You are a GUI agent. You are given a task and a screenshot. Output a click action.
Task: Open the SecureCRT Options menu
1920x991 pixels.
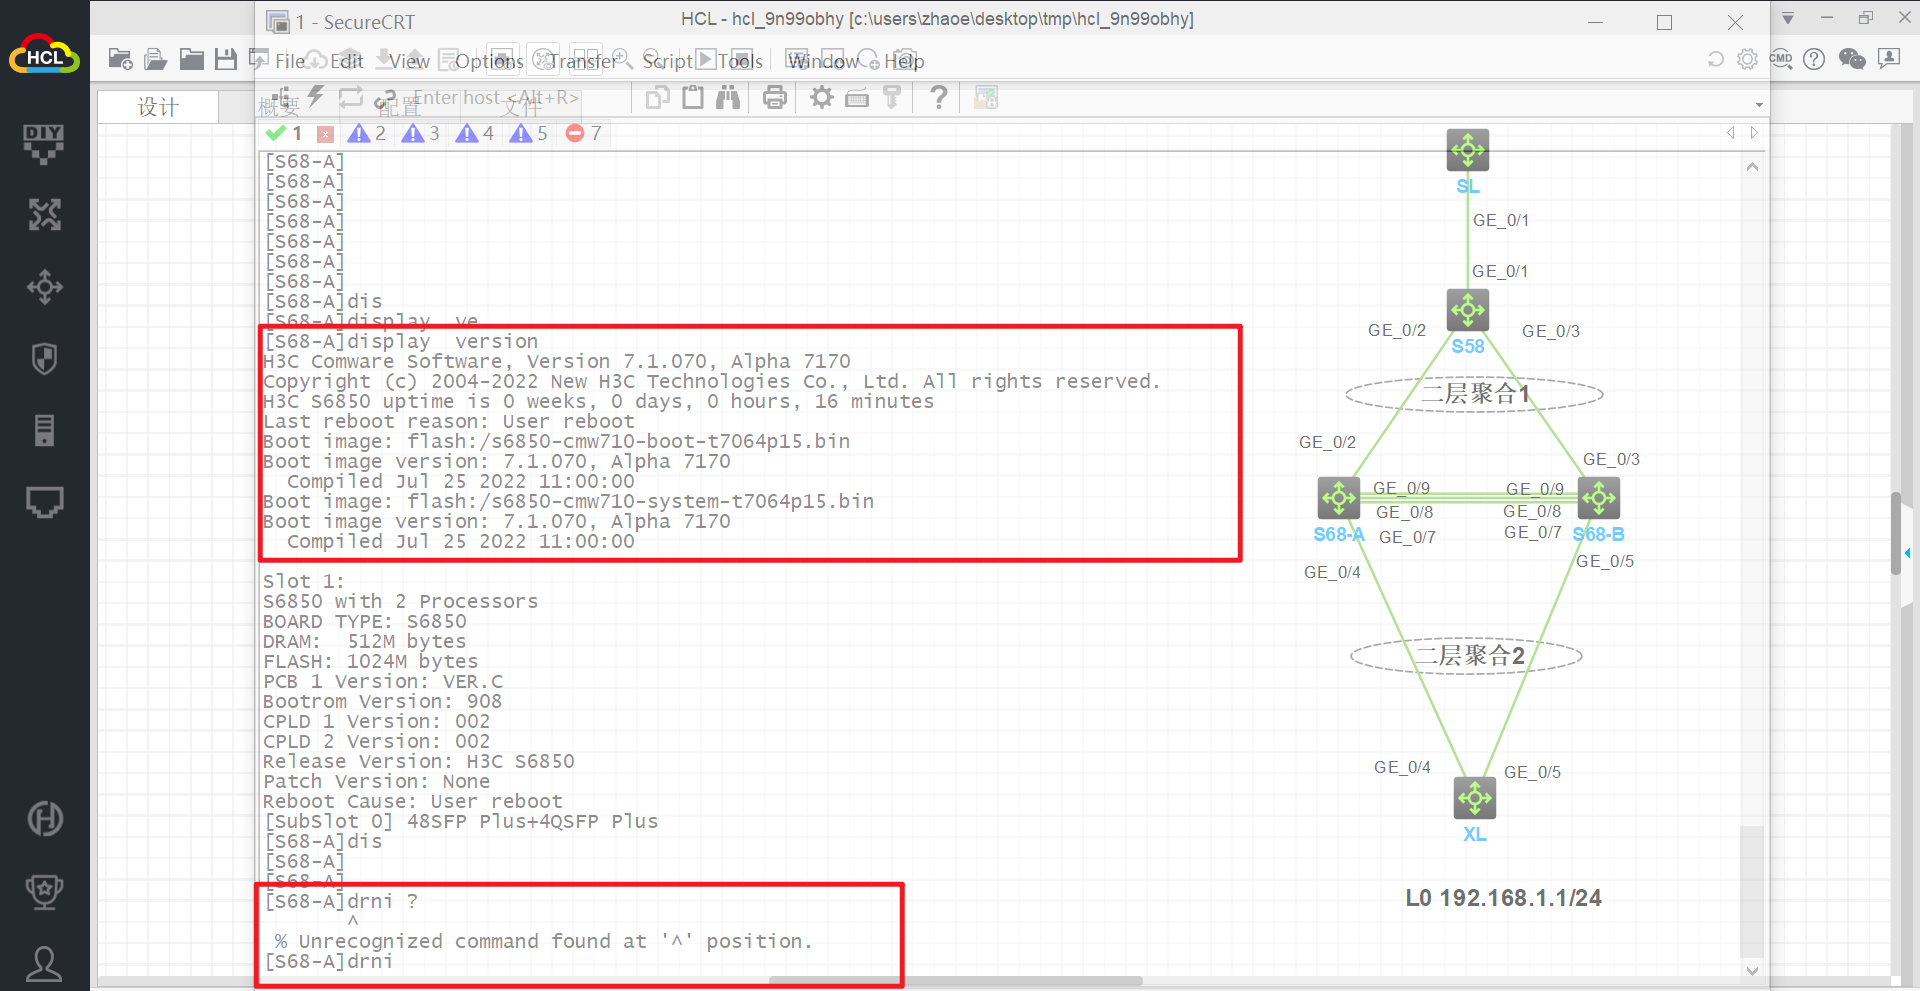[489, 61]
